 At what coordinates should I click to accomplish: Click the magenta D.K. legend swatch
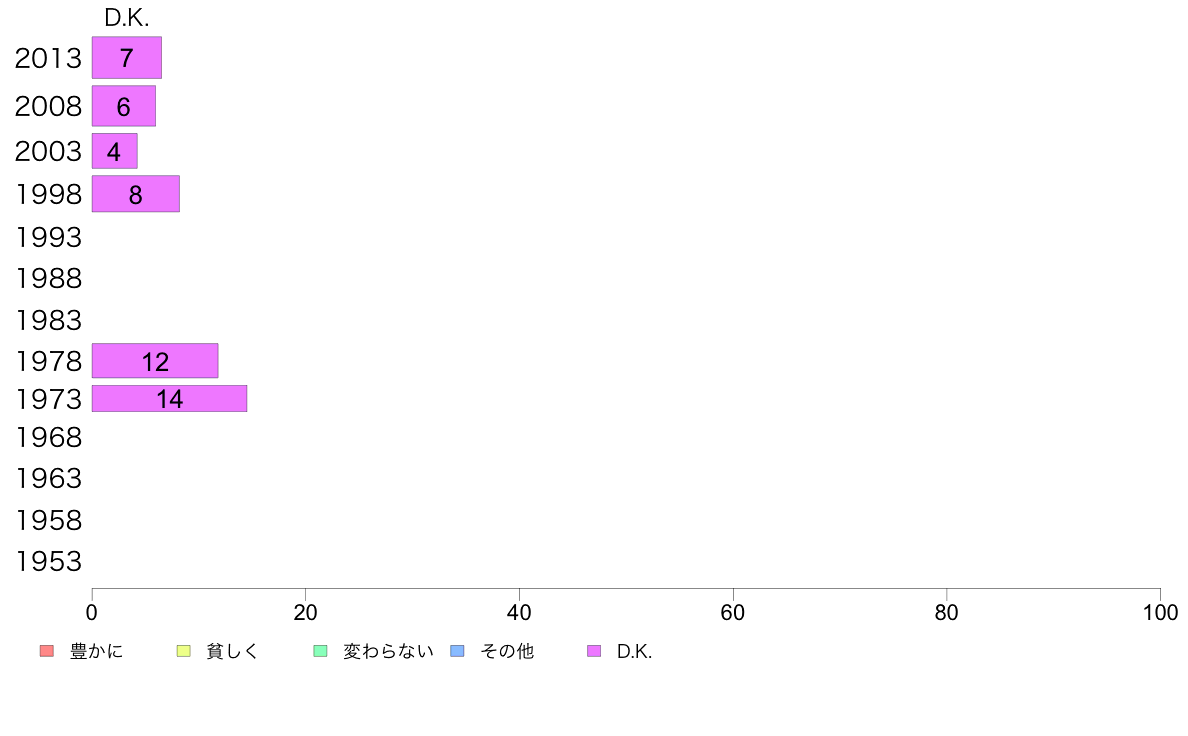click(x=594, y=651)
